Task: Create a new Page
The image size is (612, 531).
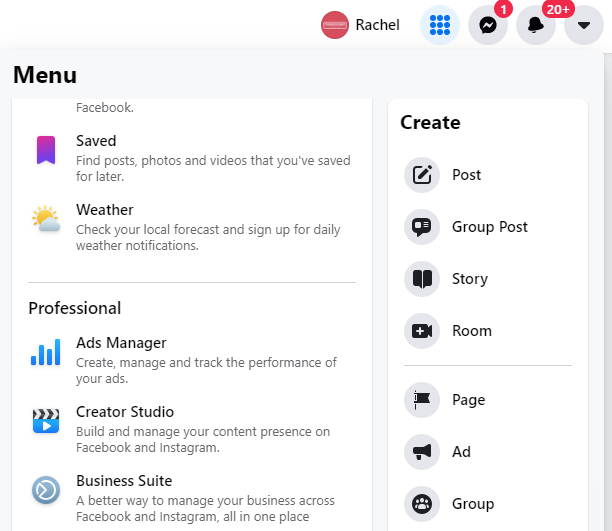Action: coord(488,400)
